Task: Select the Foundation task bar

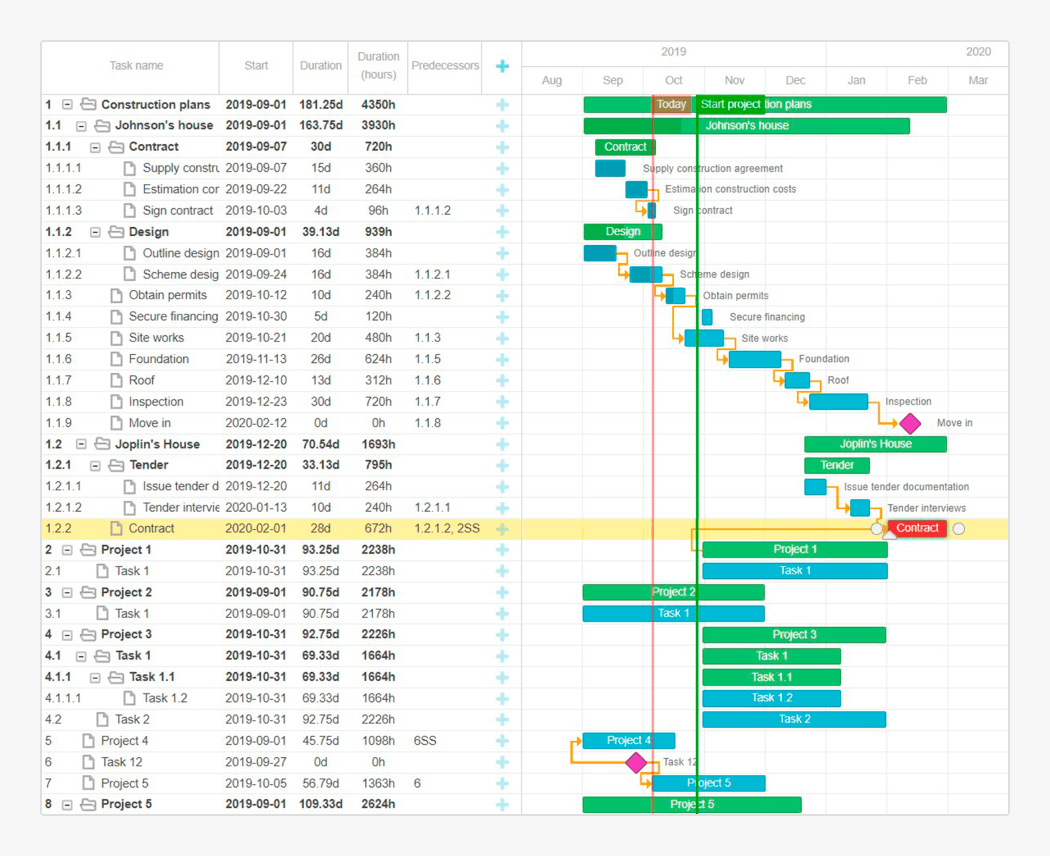Action: tap(755, 360)
